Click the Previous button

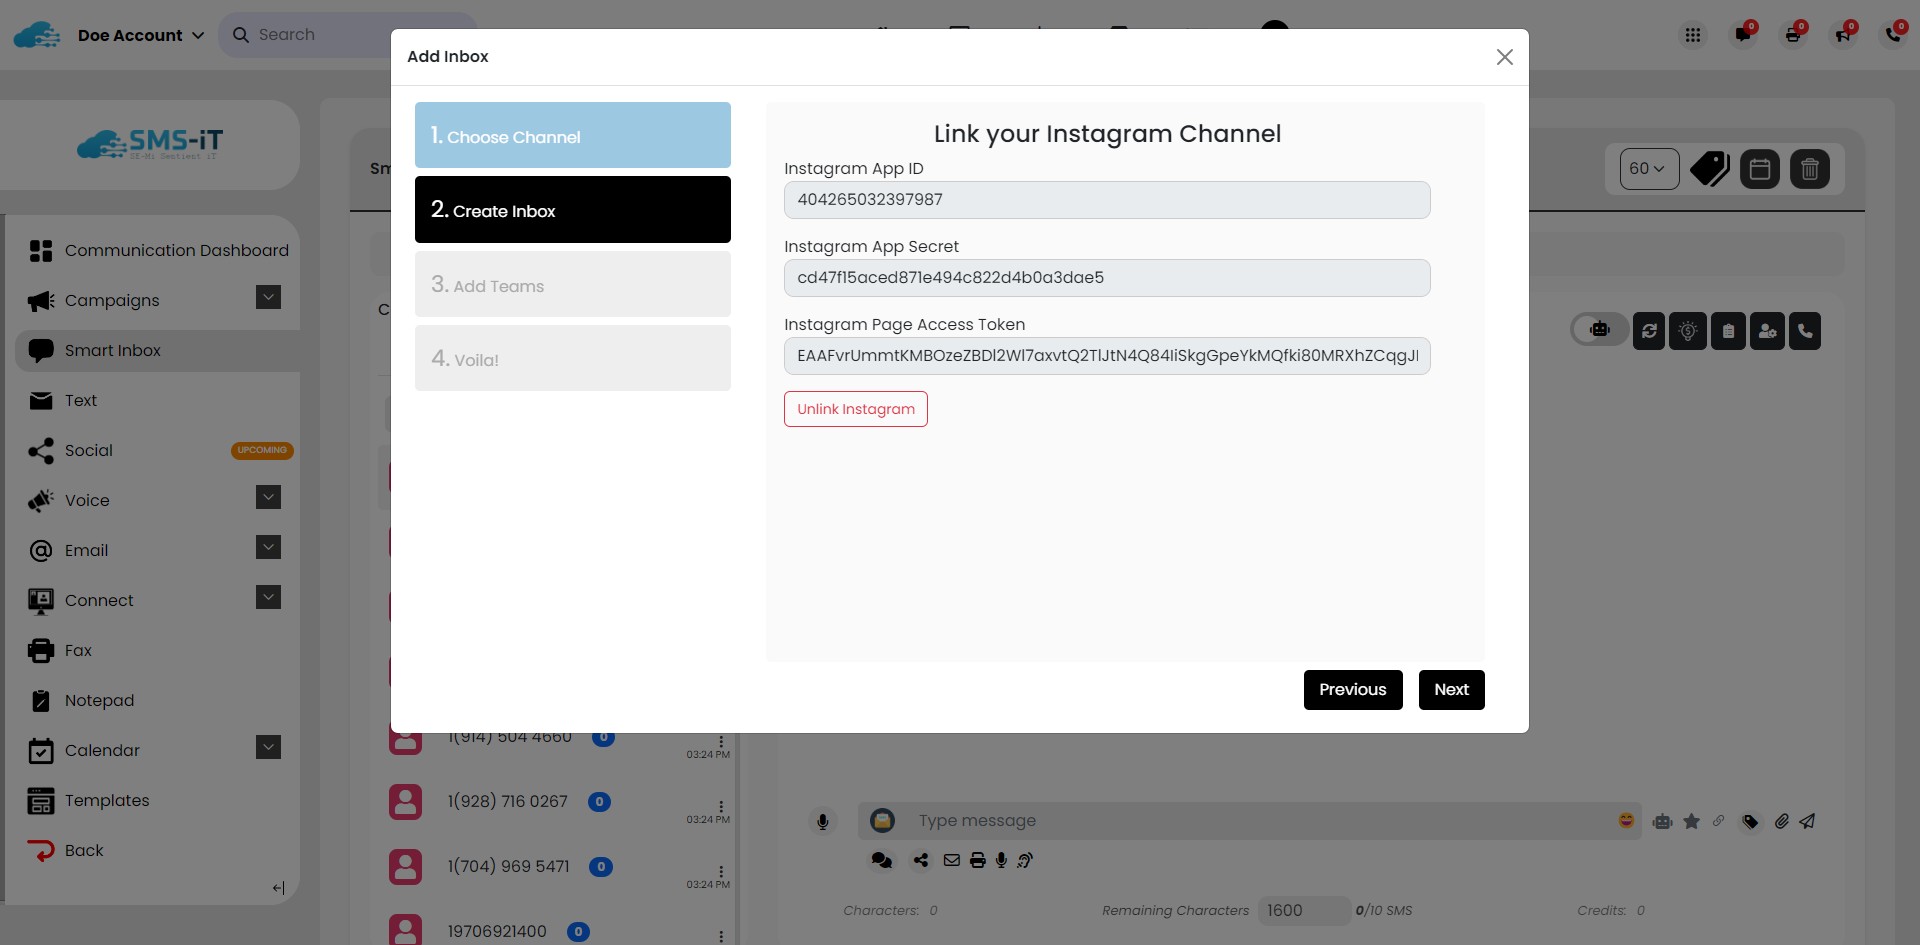point(1353,690)
